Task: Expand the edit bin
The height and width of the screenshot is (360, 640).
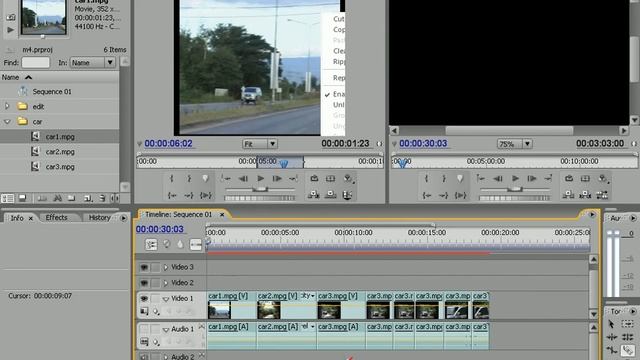Action: click(7, 107)
